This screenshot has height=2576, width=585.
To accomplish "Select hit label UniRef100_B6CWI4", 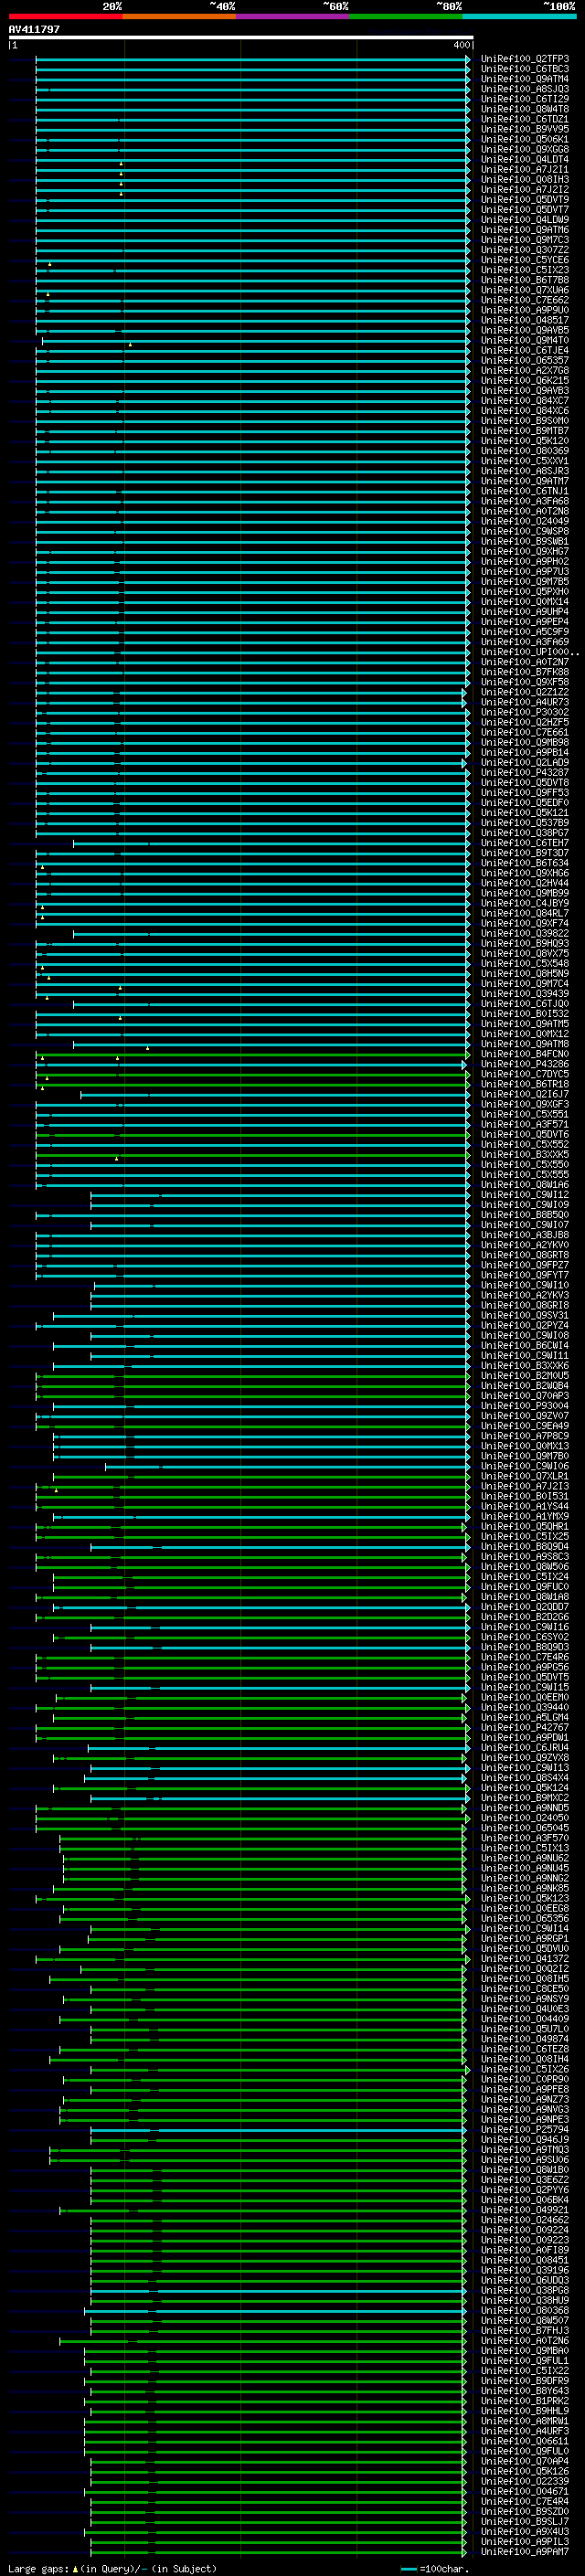I will pyautogui.click(x=525, y=1345).
